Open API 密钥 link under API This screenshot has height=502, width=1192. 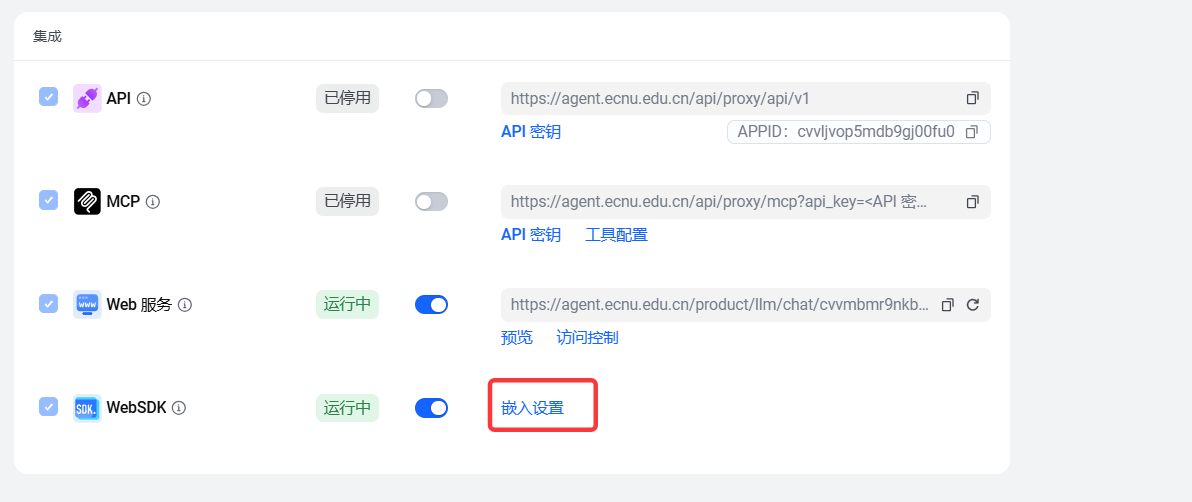(x=531, y=132)
